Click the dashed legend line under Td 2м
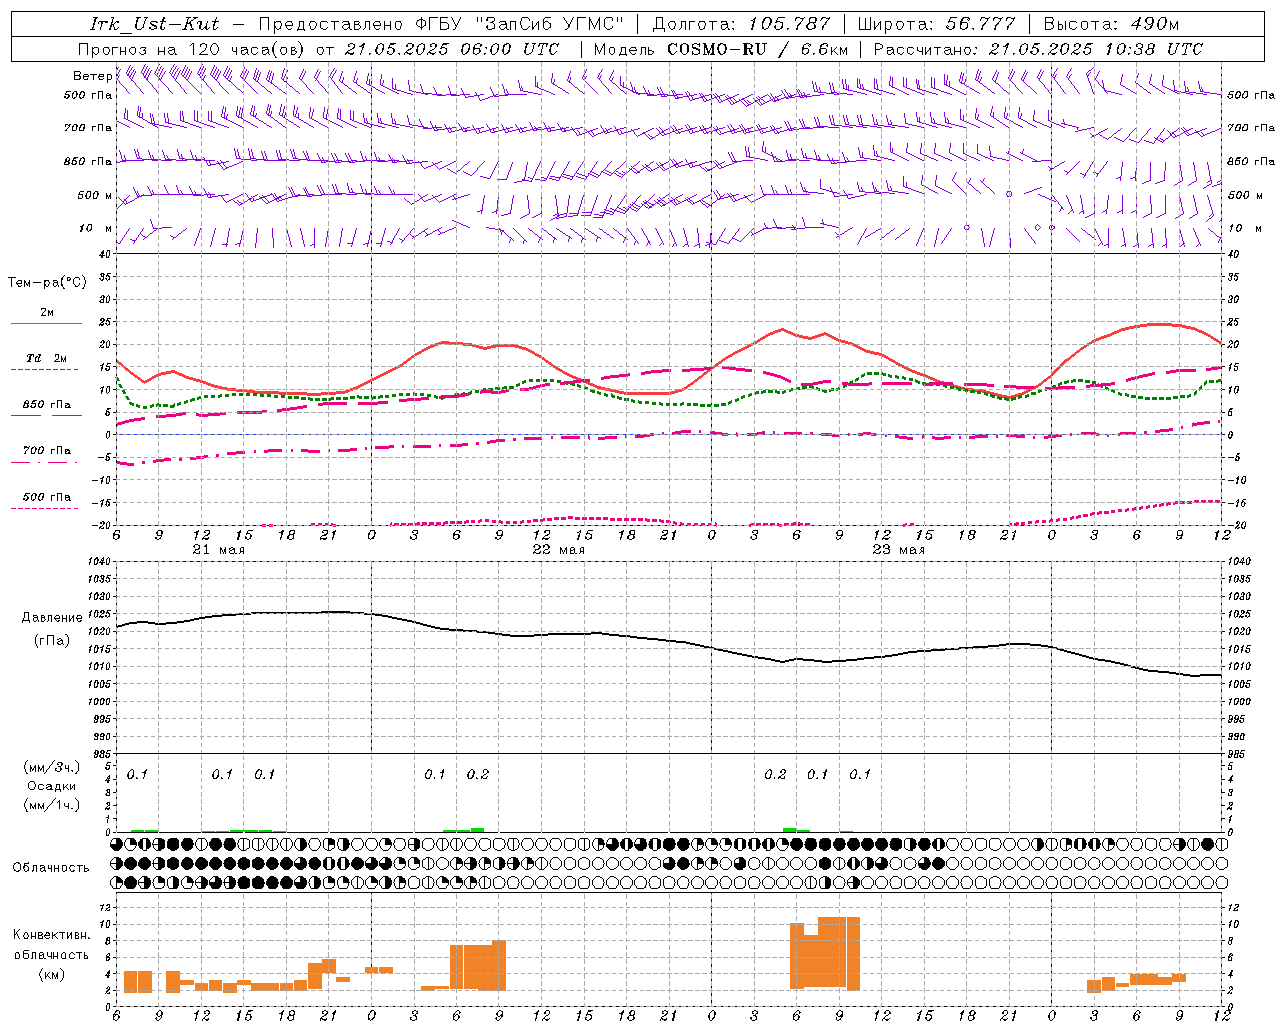This screenshot has width=1280, height=1024. pyautogui.click(x=44, y=370)
